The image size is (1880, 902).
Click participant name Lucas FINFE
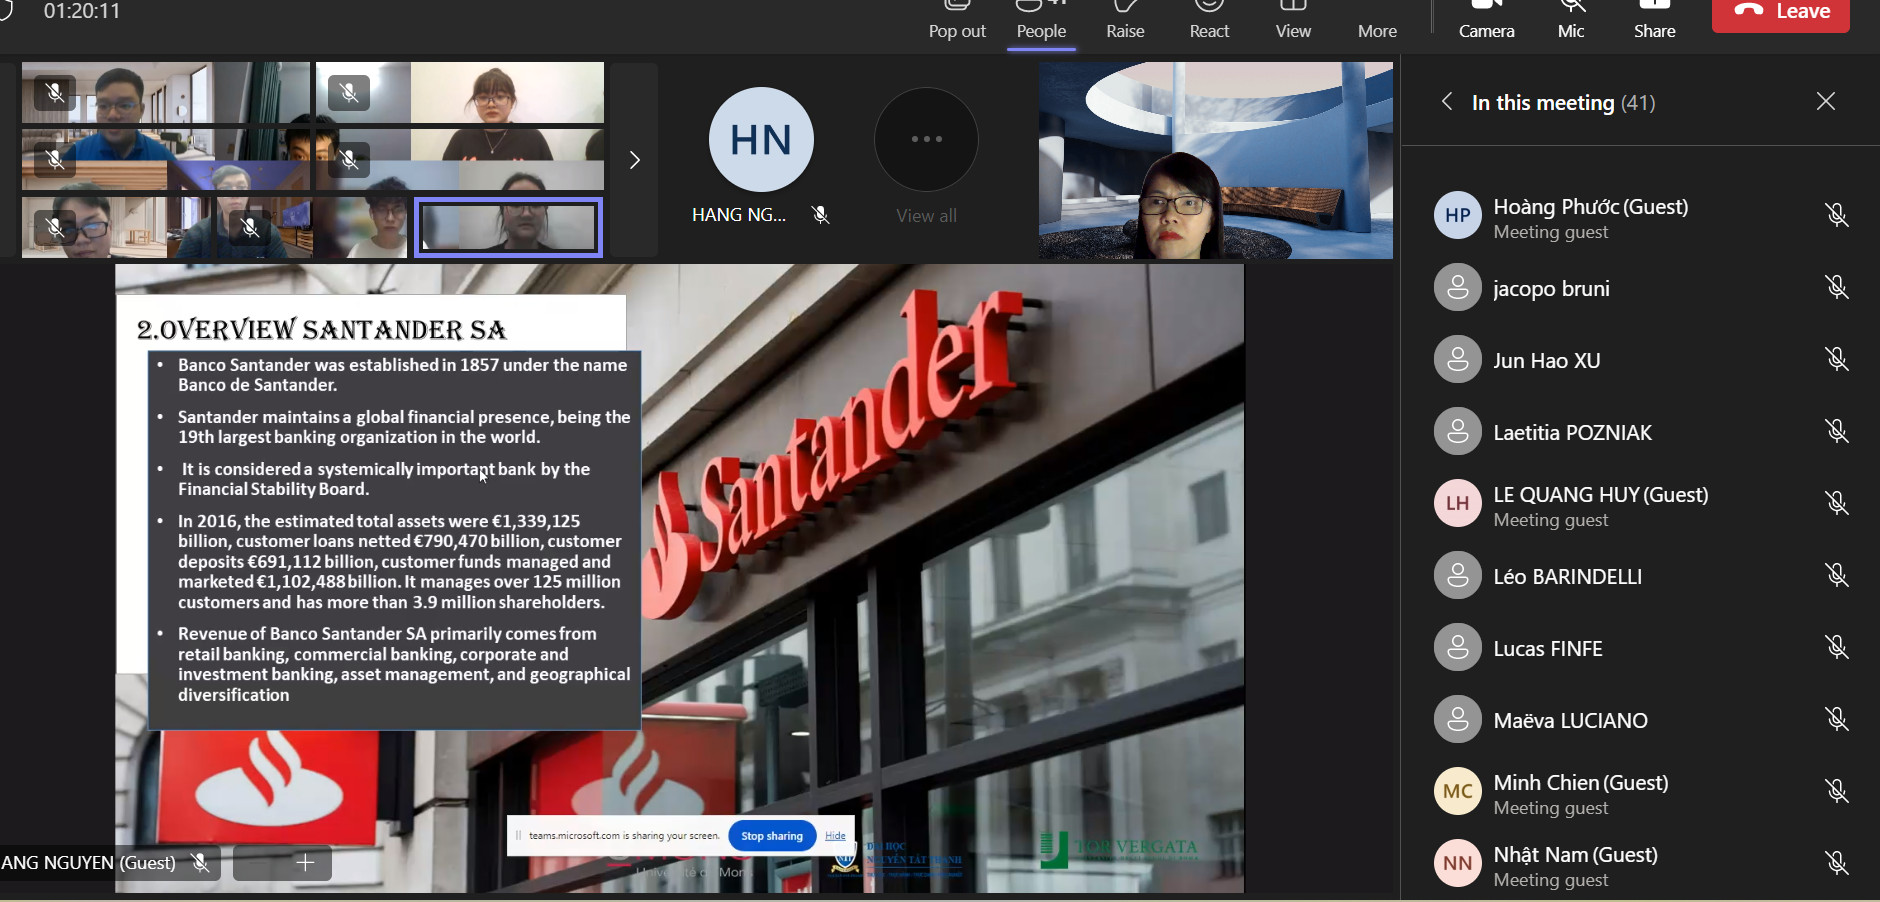[x=1548, y=649]
